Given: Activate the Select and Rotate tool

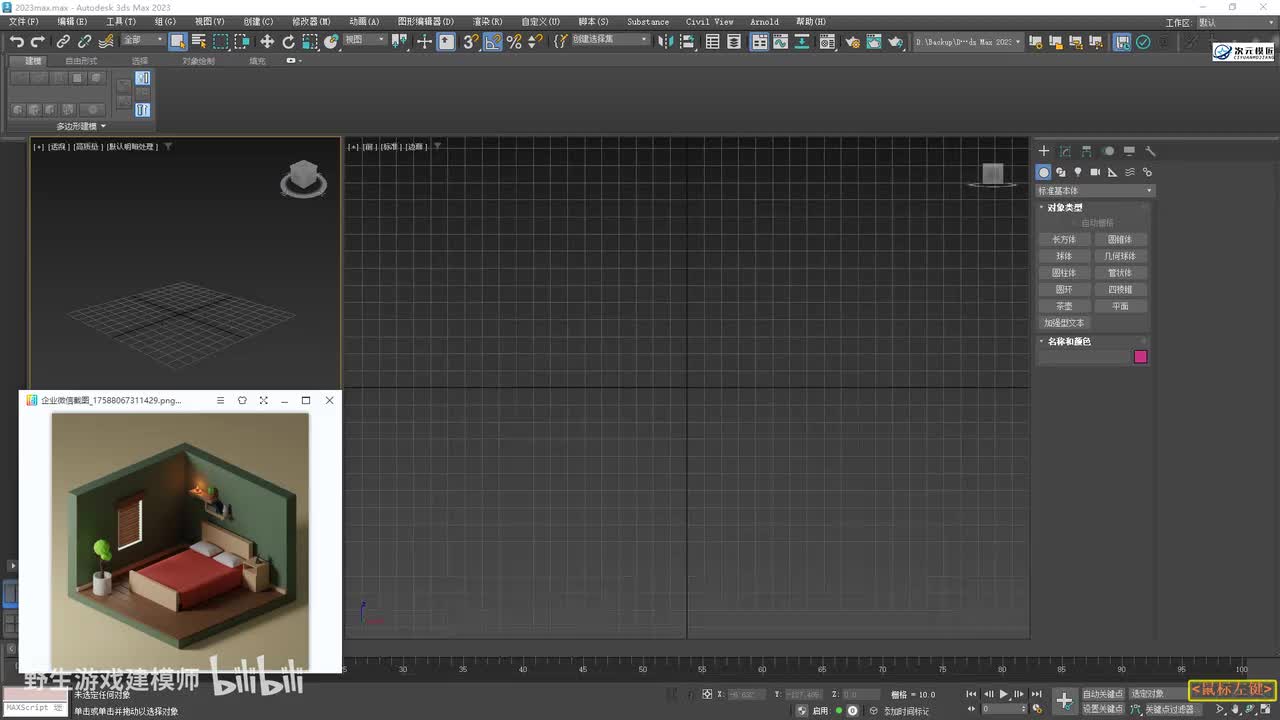Looking at the screenshot, I should 288,41.
